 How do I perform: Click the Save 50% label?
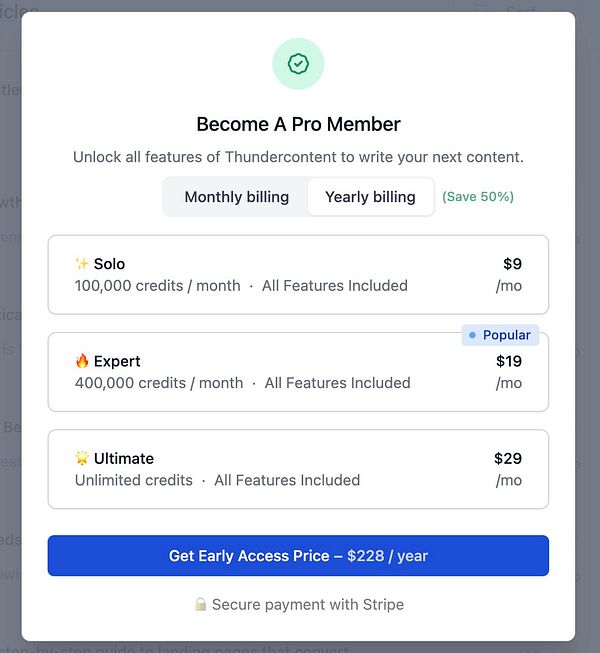tap(478, 197)
